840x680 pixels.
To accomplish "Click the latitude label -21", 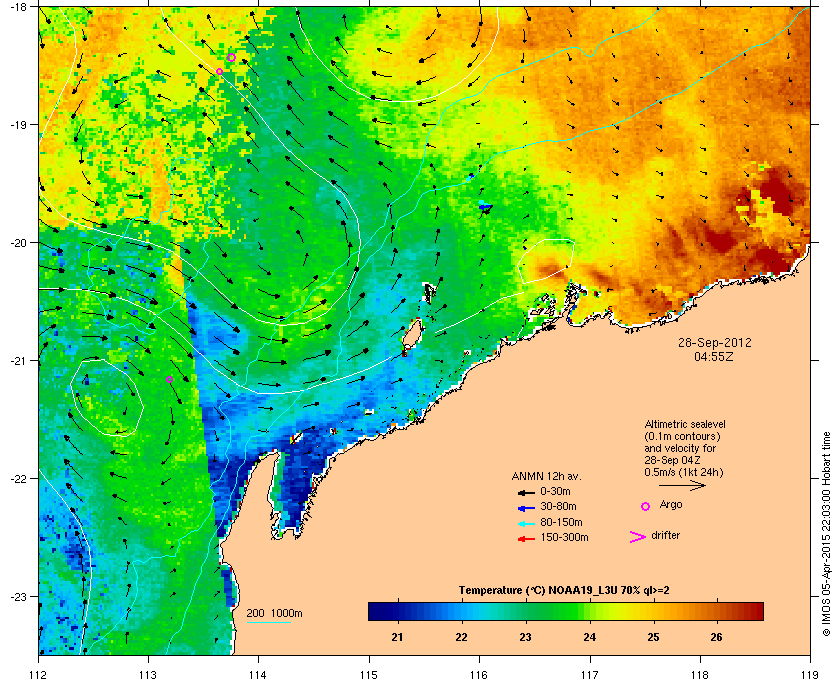I will click(x=18, y=360).
